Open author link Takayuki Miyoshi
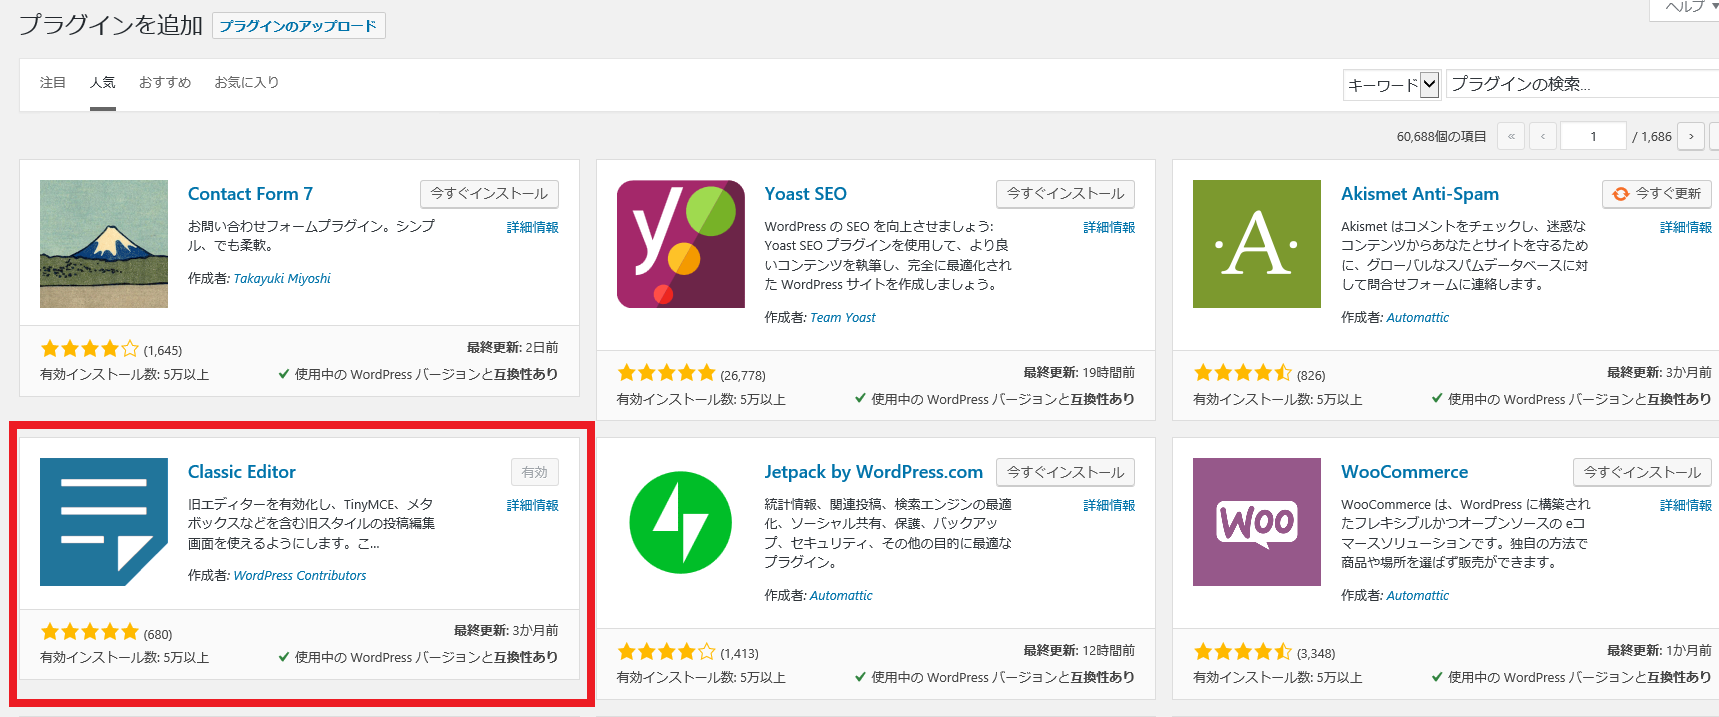1719x717 pixels. [282, 279]
